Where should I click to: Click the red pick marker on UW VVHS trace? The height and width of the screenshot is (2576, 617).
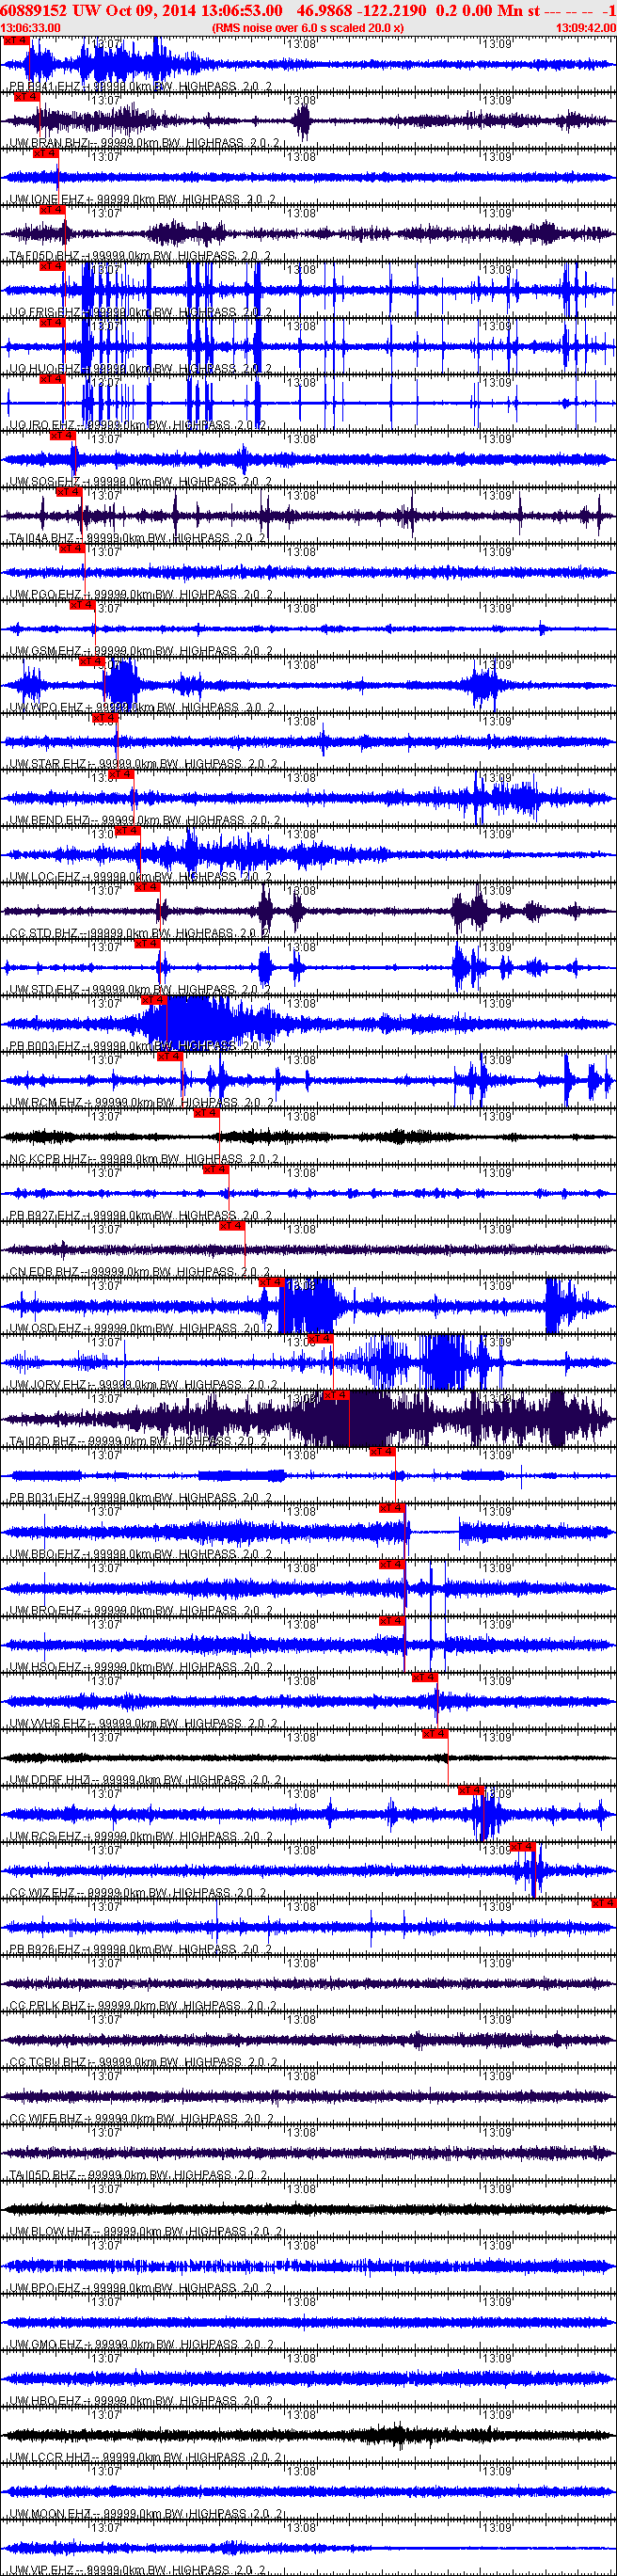click(x=424, y=1677)
